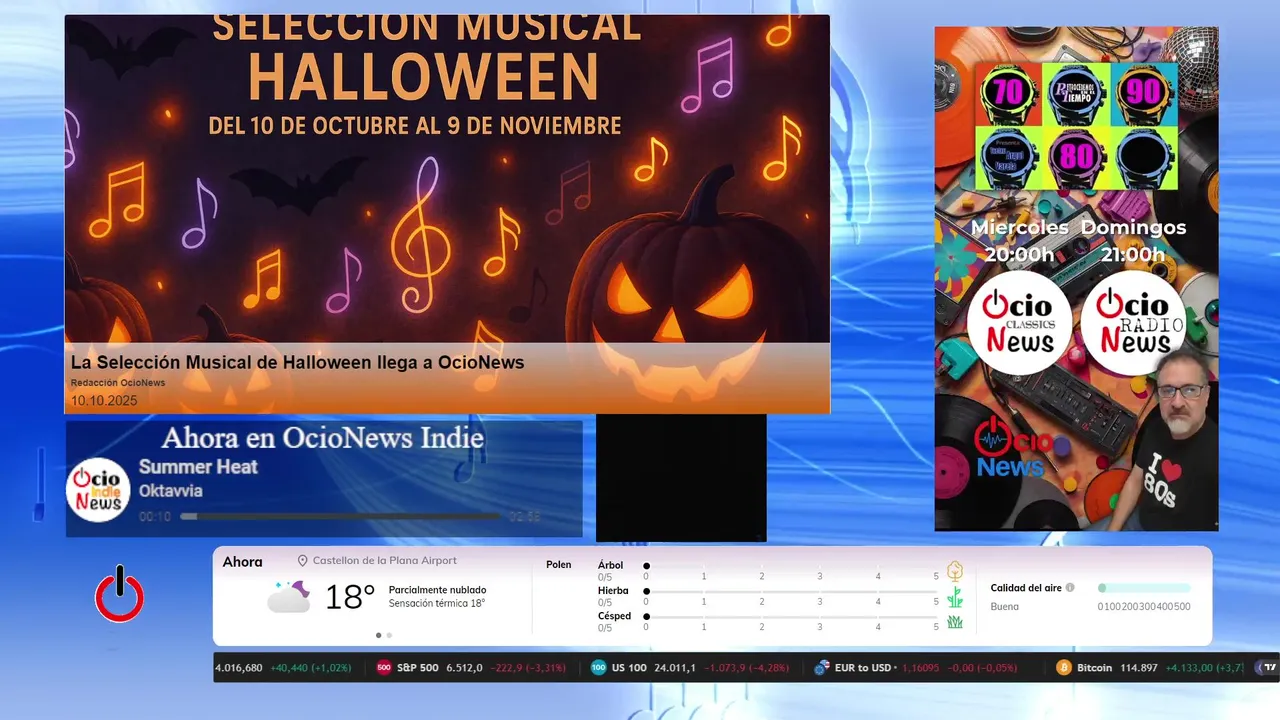Click the 90 watch icon in promo

(x=1143, y=95)
